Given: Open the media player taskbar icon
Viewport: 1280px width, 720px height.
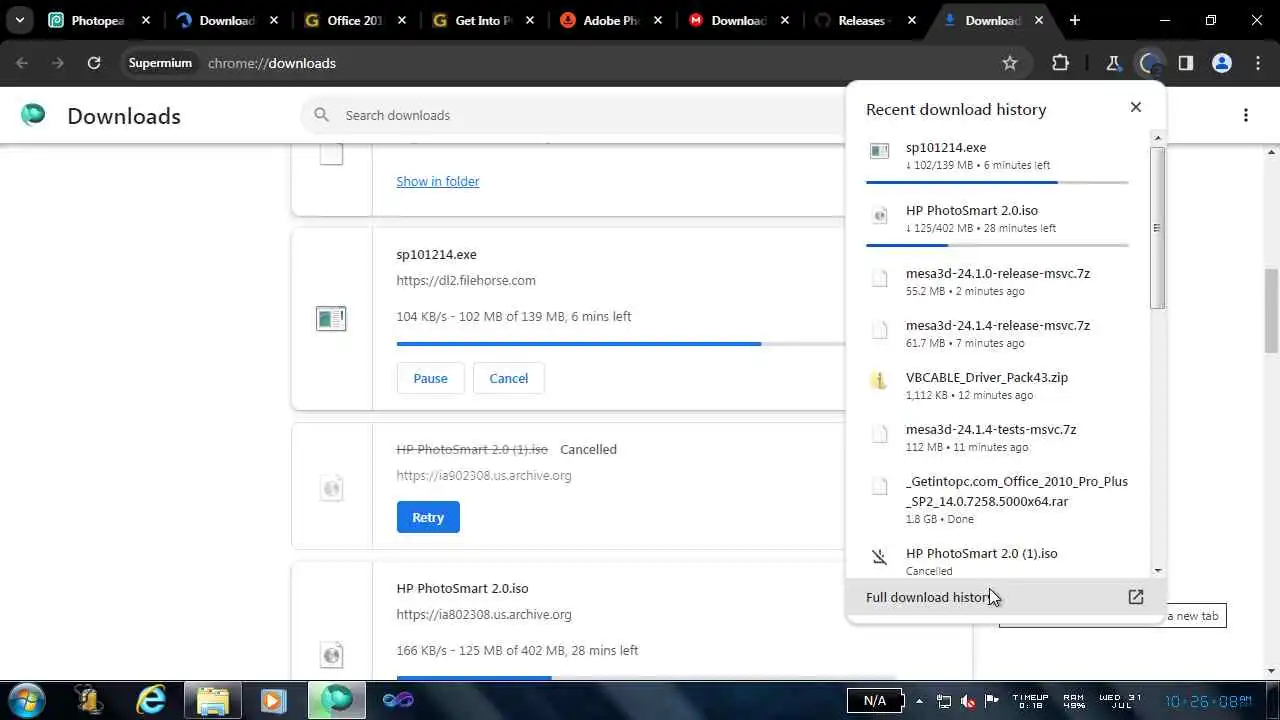Looking at the screenshot, I should 273,699.
